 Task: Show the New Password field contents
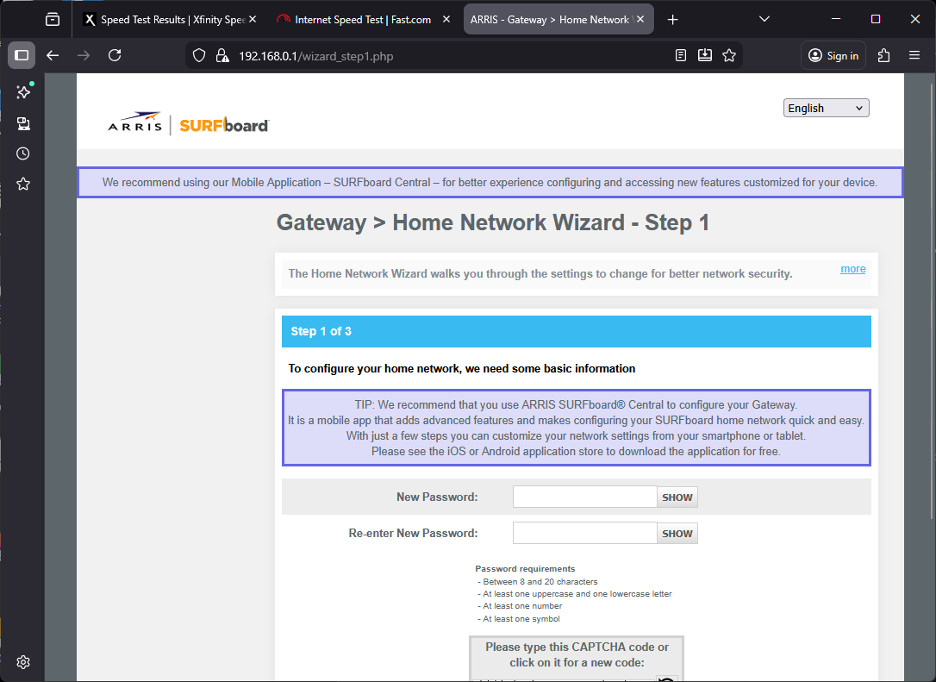[x=677, y=497]
